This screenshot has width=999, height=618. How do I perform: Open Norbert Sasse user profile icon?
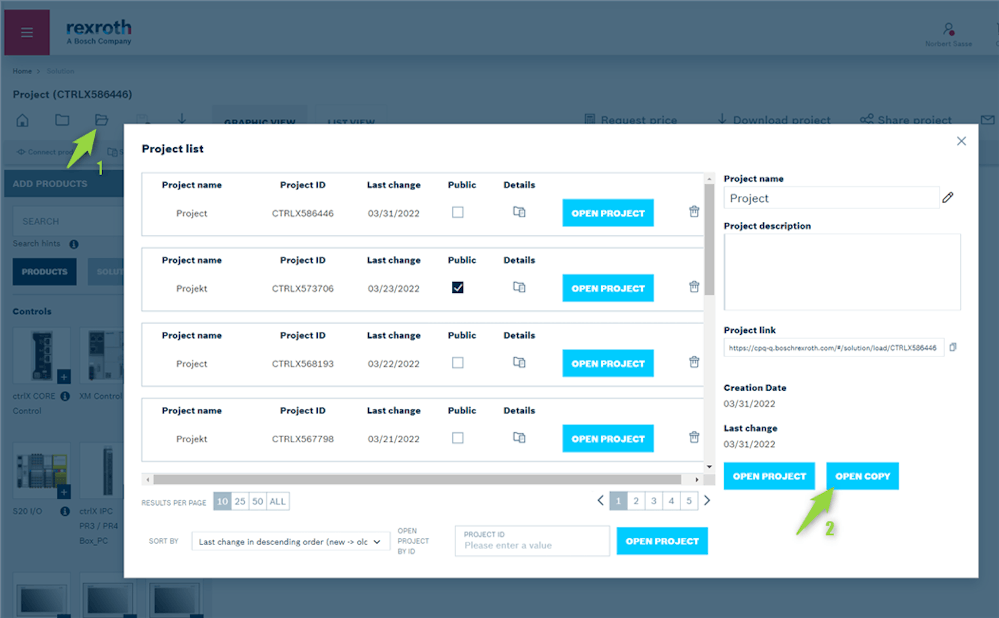click(x=949, y=29)
